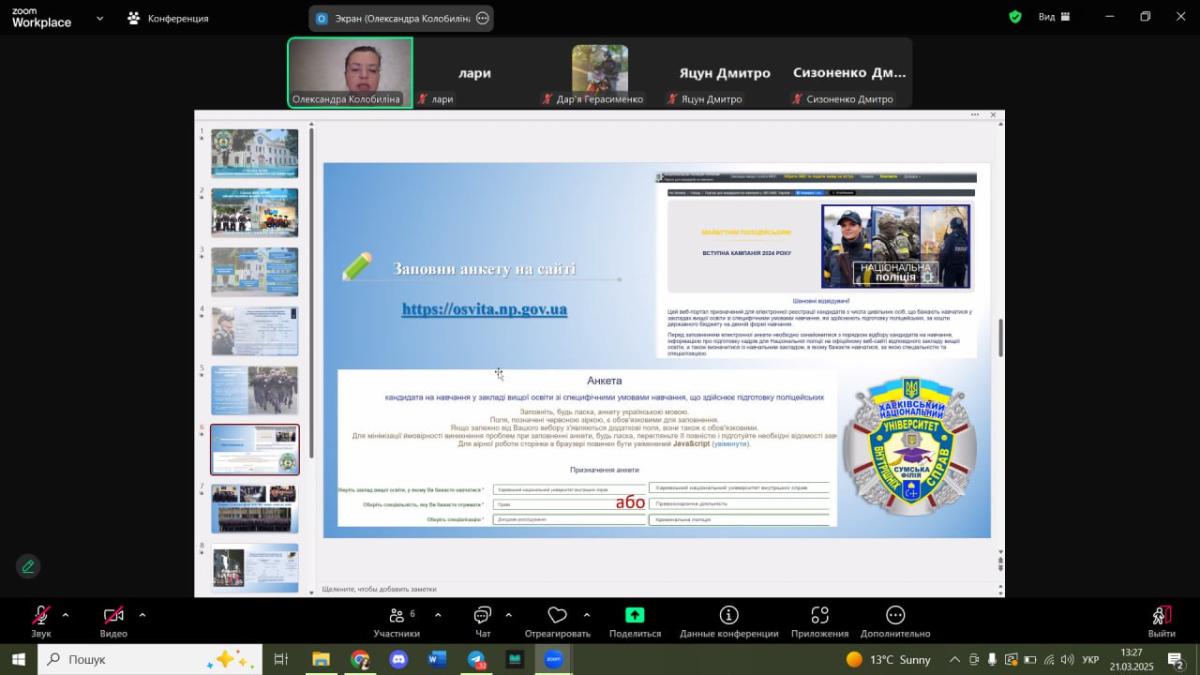This screenshot has width=1200, height=675.
Task: Open shared screen options ellipsis
Action: [x=483, y=18]
